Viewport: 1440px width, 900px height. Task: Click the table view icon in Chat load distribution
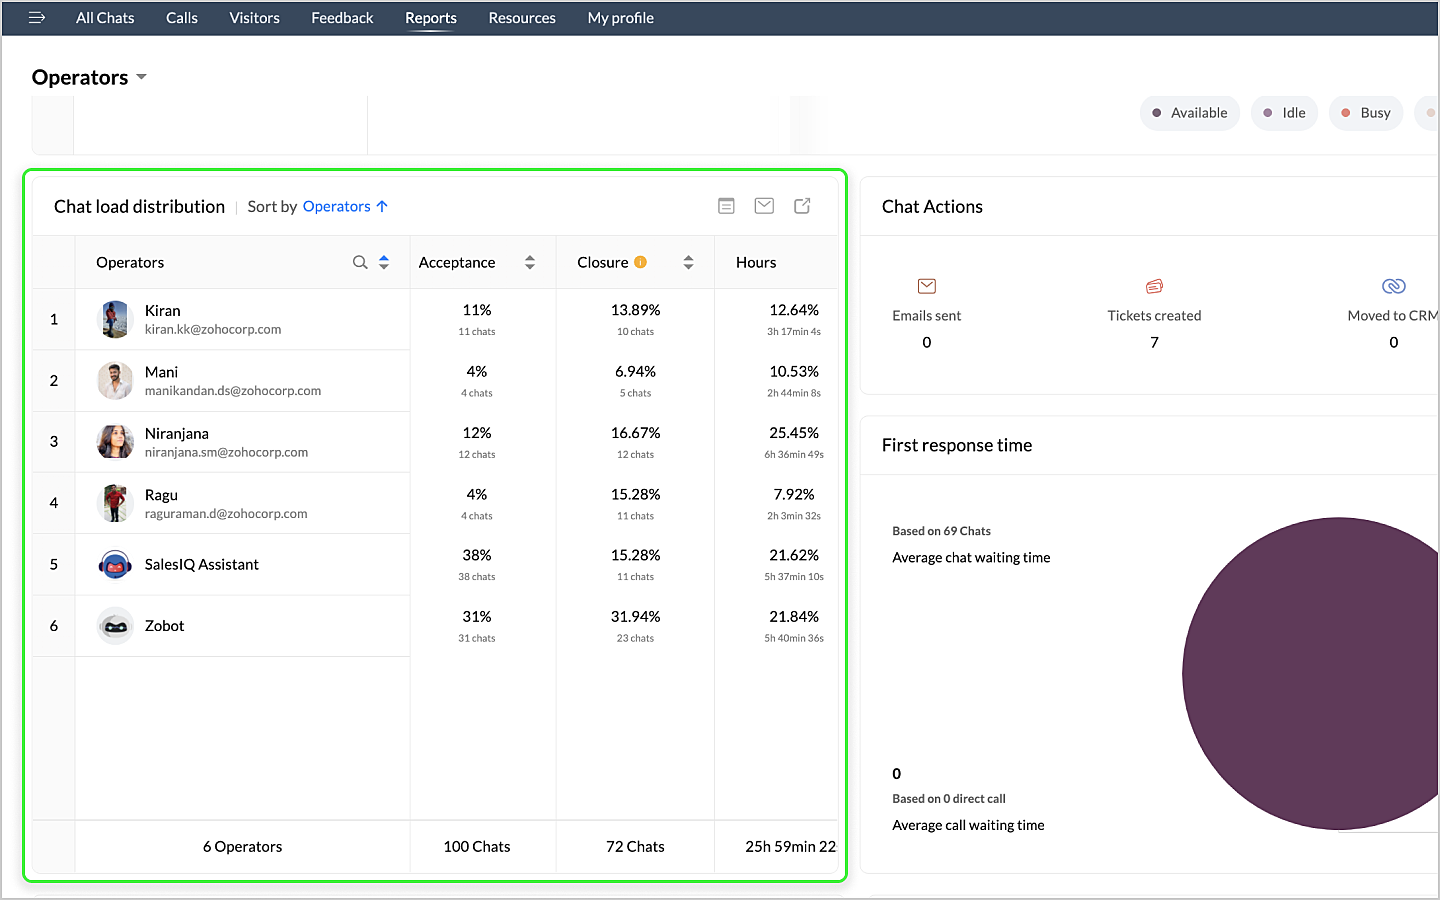tap(727, 206)
